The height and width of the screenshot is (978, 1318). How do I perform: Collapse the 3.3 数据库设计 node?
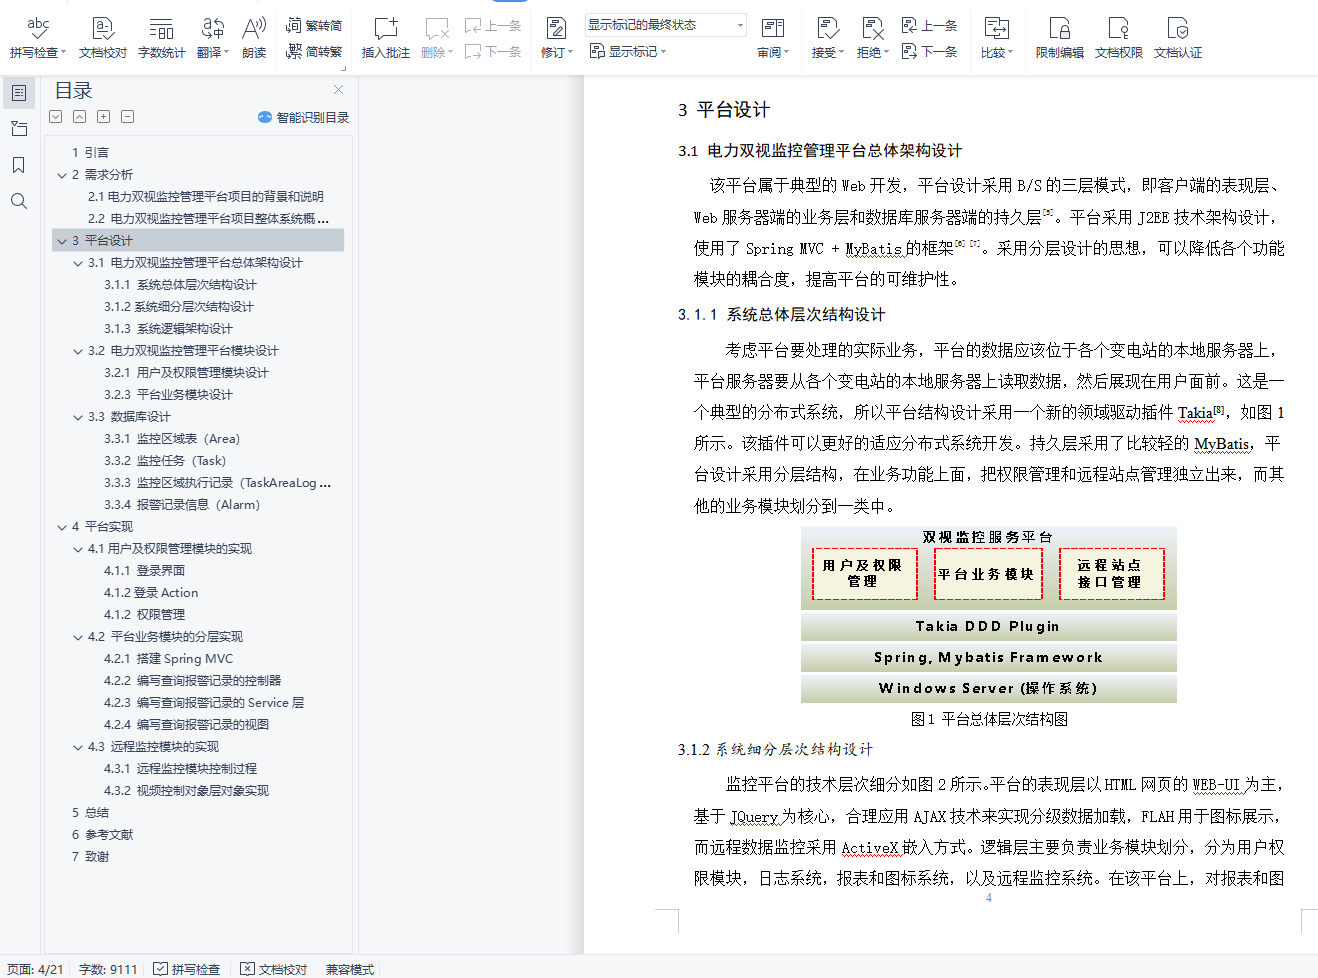pos(78,417)
